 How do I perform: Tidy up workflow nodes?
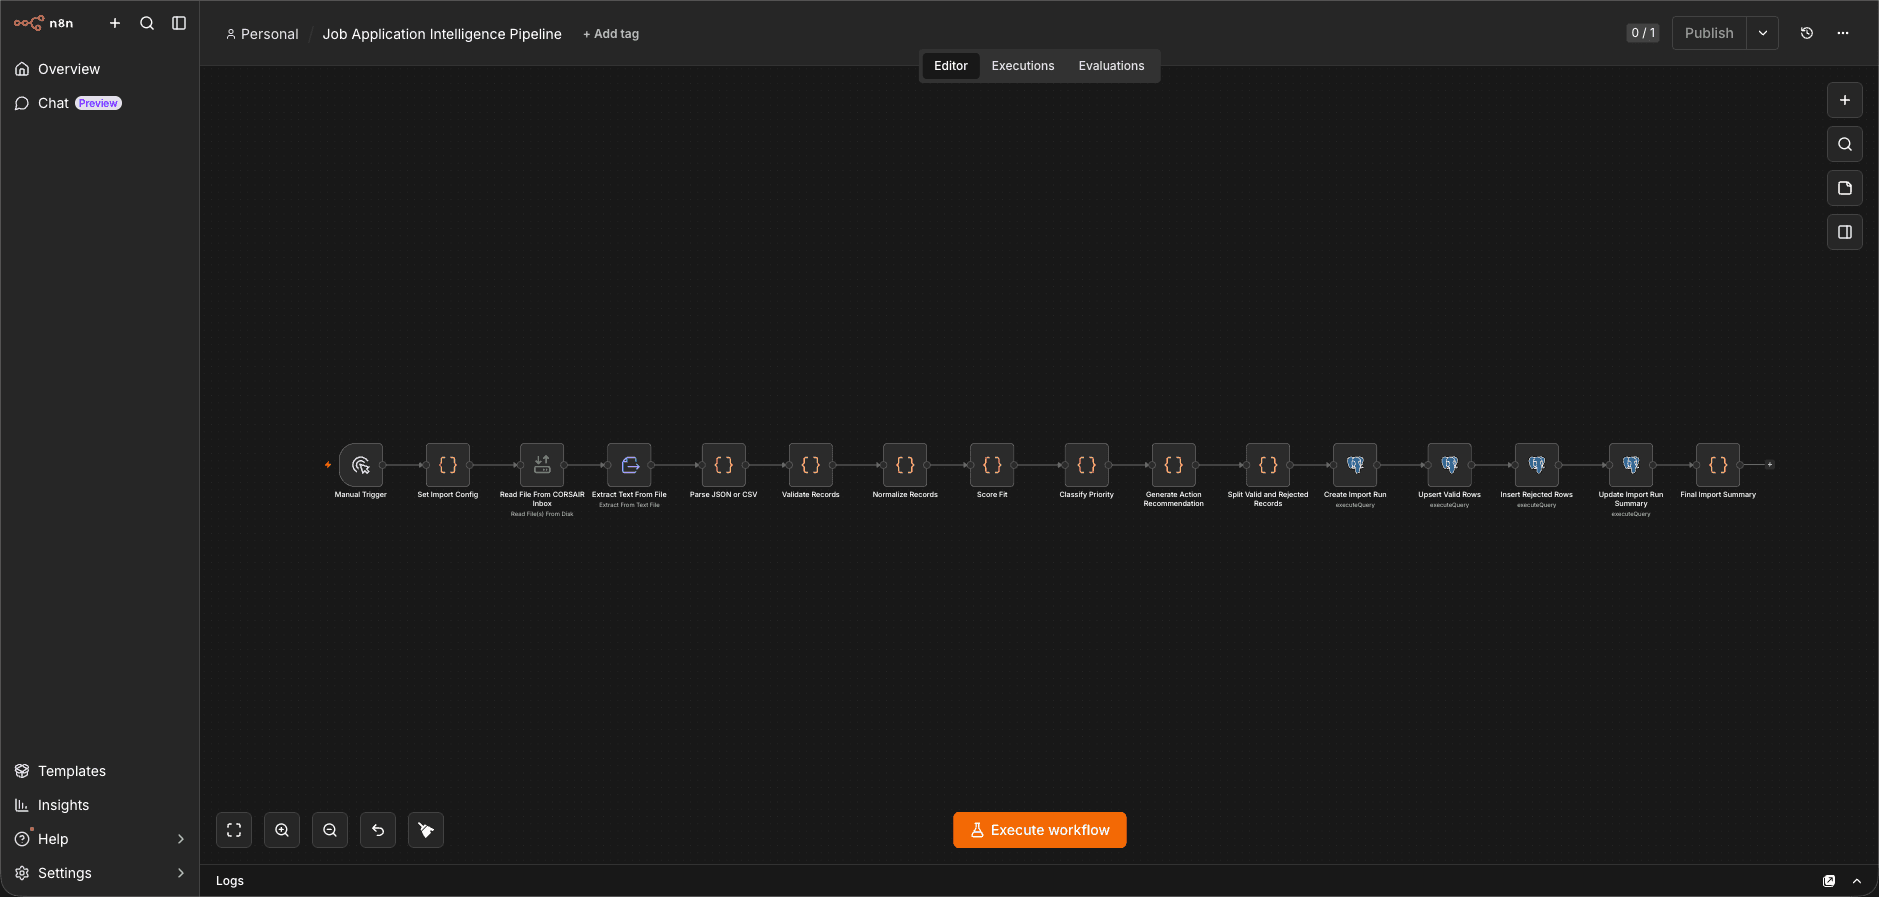click(x=426, y=830)
